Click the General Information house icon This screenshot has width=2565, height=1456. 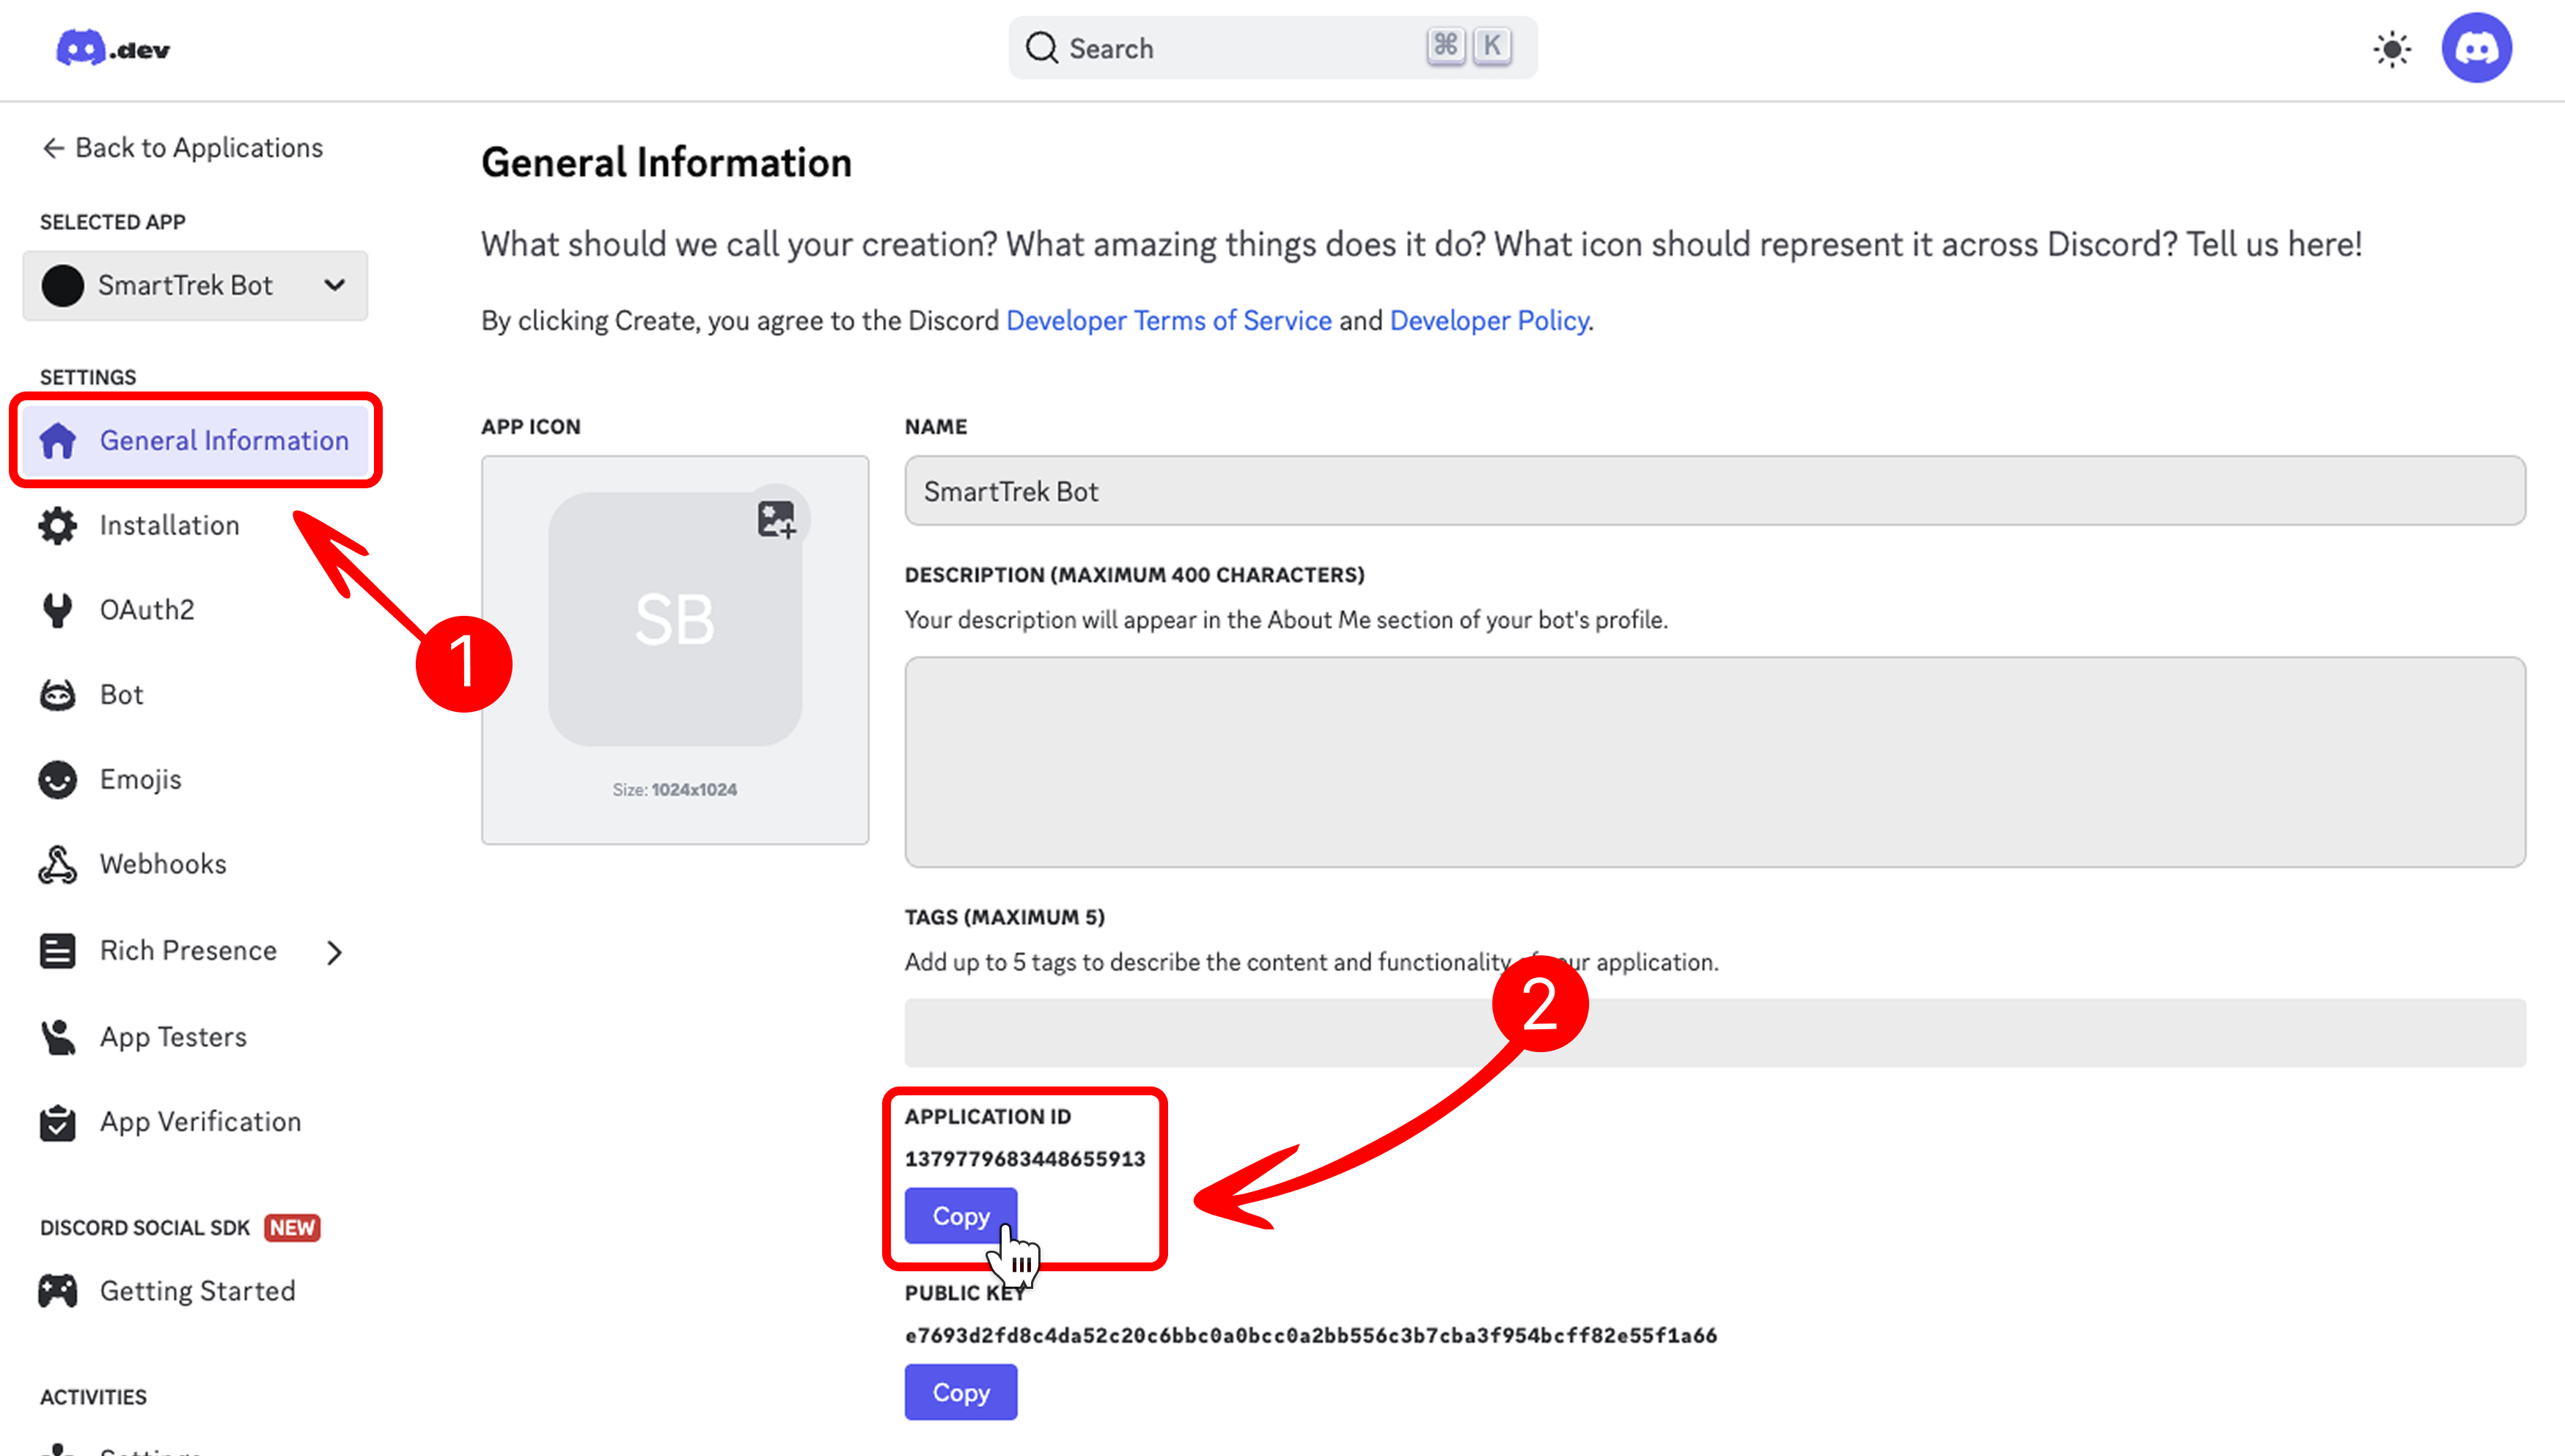click(58, 440)
